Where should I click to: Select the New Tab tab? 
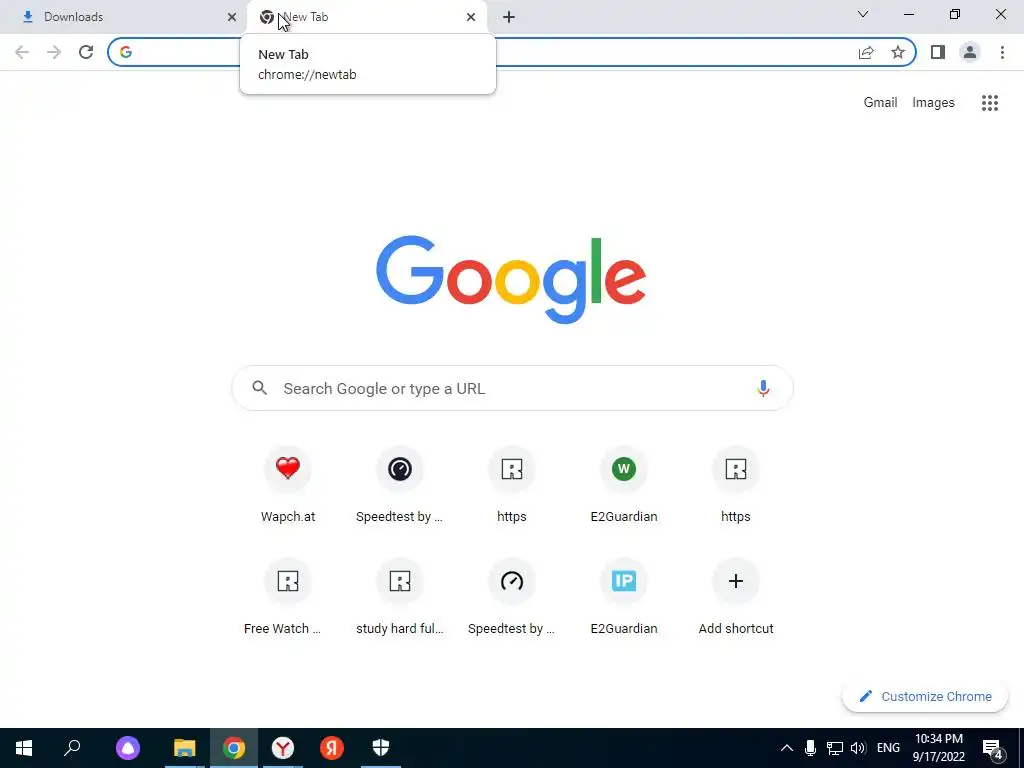[x=367, y=17]
